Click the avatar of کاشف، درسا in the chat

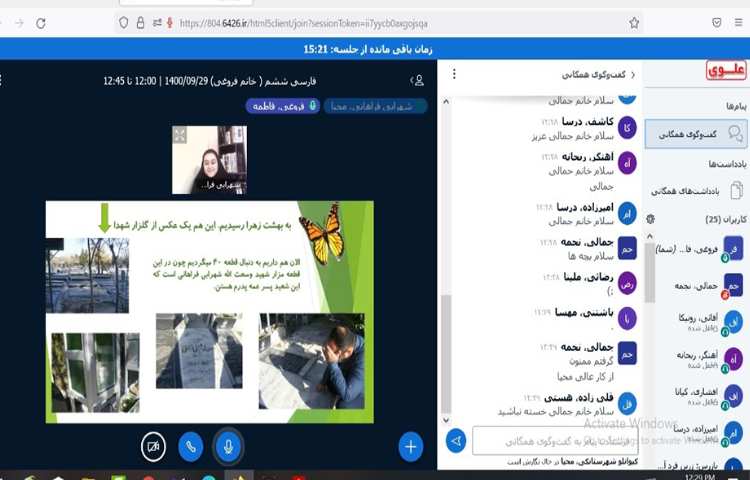pos(627,128)
